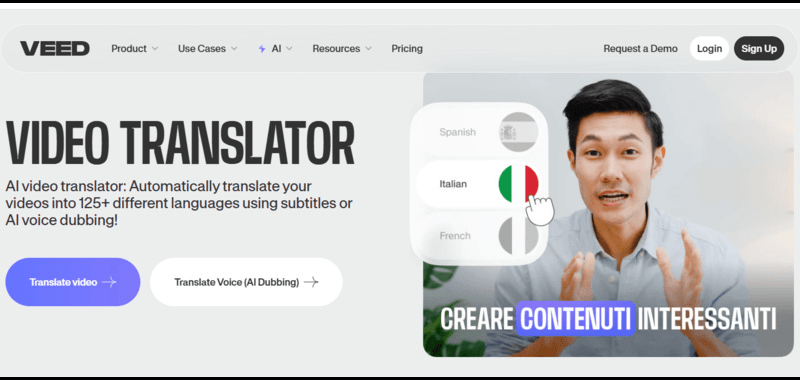Select the French flag icon
The height and width of the screenshot is (380, 800).
pyautogui.click(x=518, y=236)
